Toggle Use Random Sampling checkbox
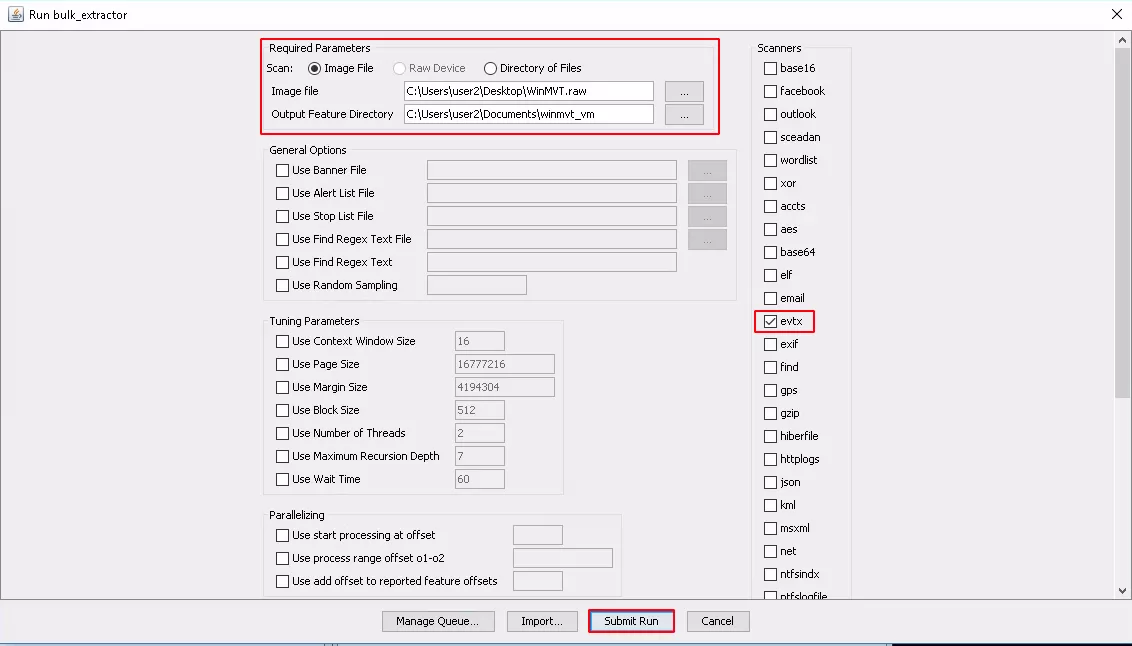 point(282,285)
